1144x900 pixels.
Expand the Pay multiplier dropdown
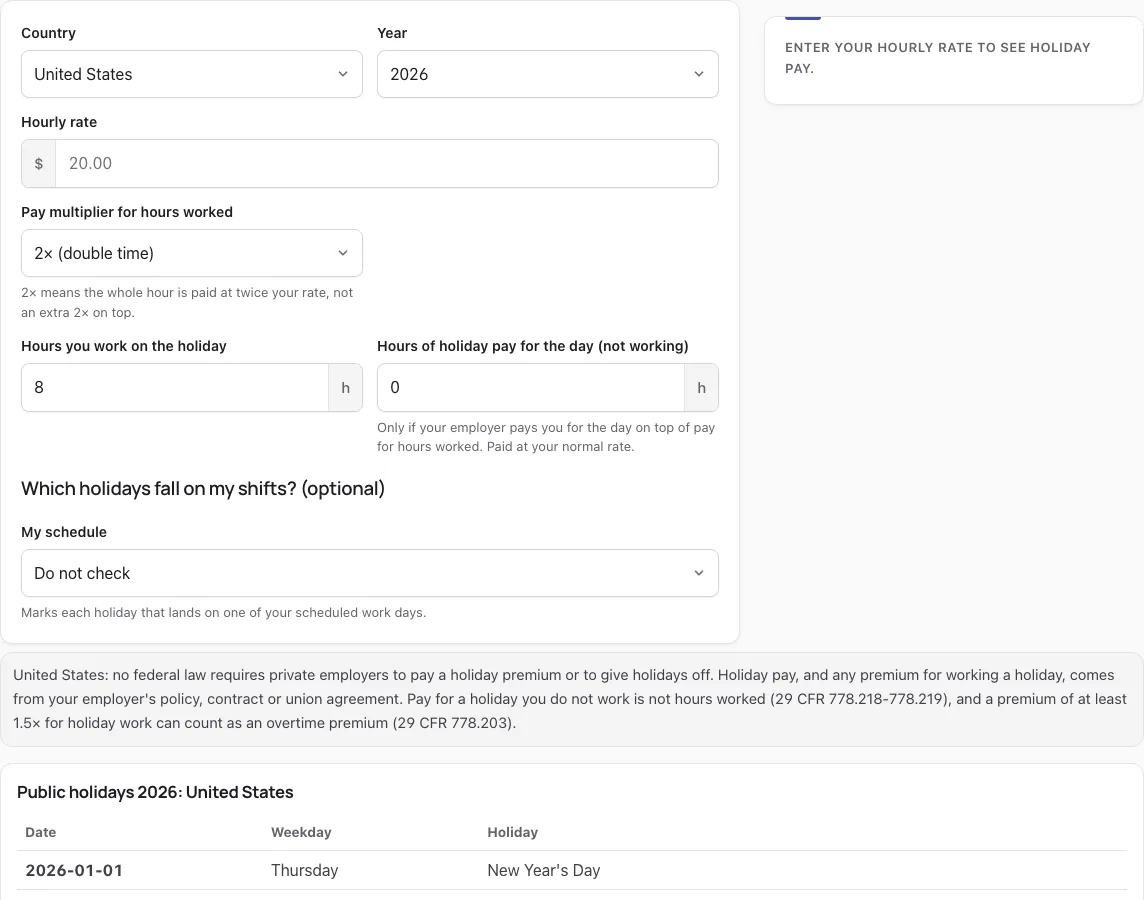tap(192, 253)
